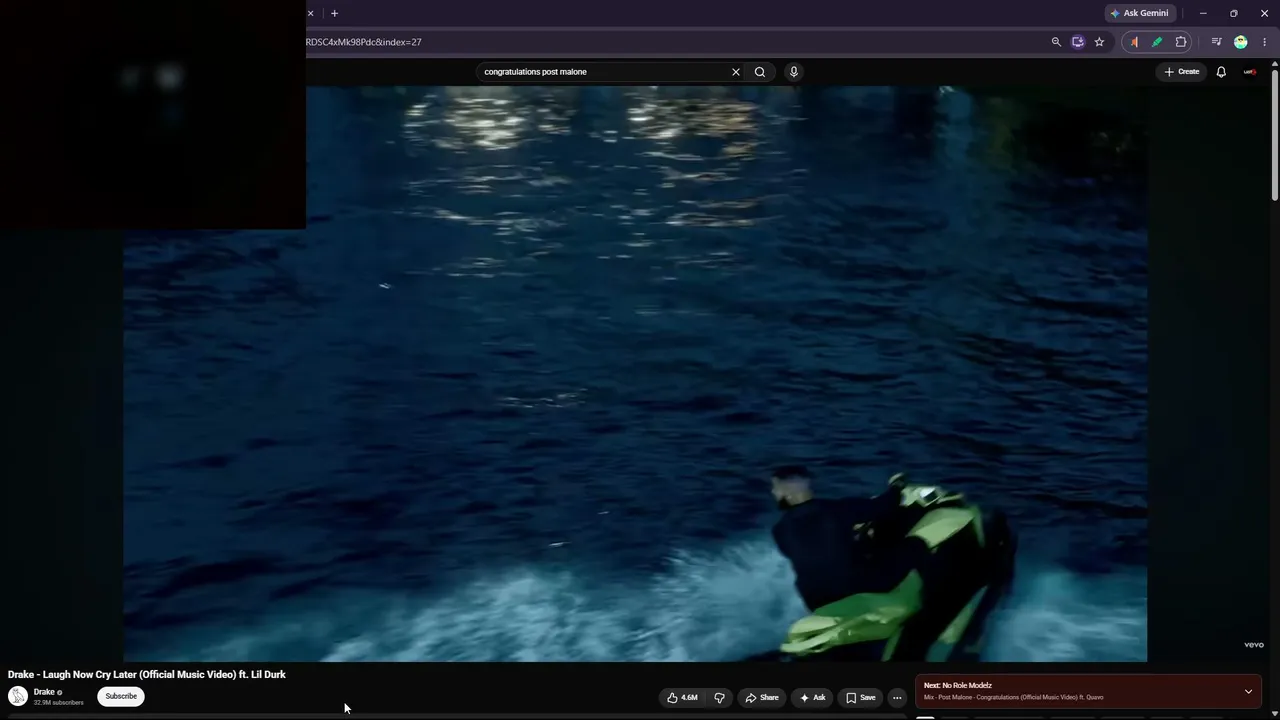Open the YouTube account avatar menu
This screenshot has width=1280, height=720.
pyautogui.click(x=1249, y=72)
